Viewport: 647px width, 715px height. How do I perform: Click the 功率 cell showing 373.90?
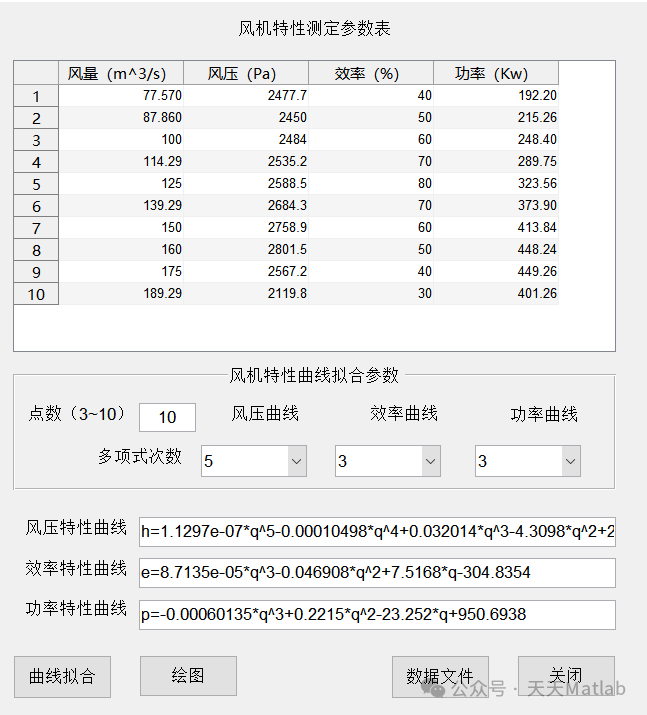pos(496,206)
